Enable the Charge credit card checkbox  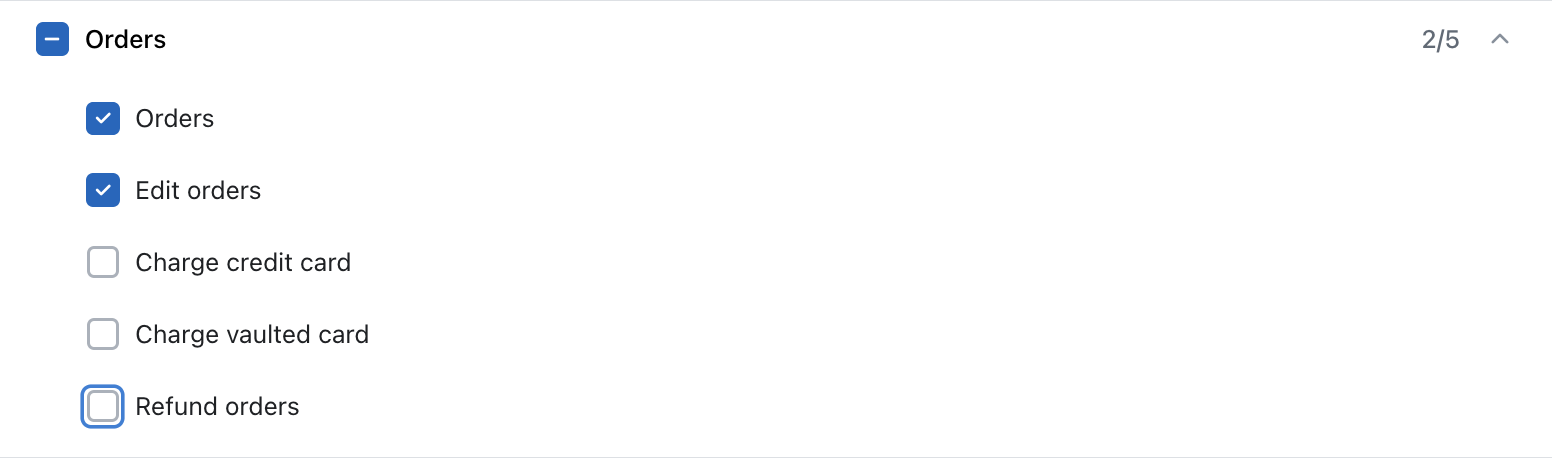tap(103, 263)
